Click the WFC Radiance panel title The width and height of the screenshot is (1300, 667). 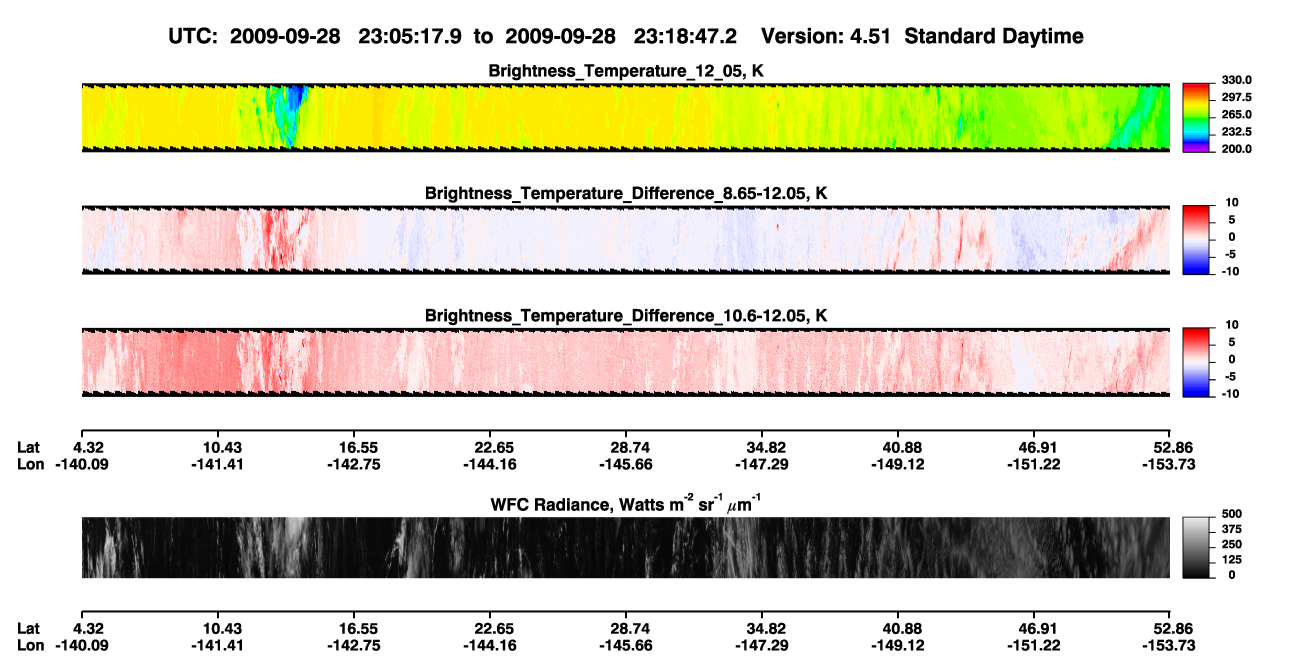pyautogui.click(x=626, y=504)
